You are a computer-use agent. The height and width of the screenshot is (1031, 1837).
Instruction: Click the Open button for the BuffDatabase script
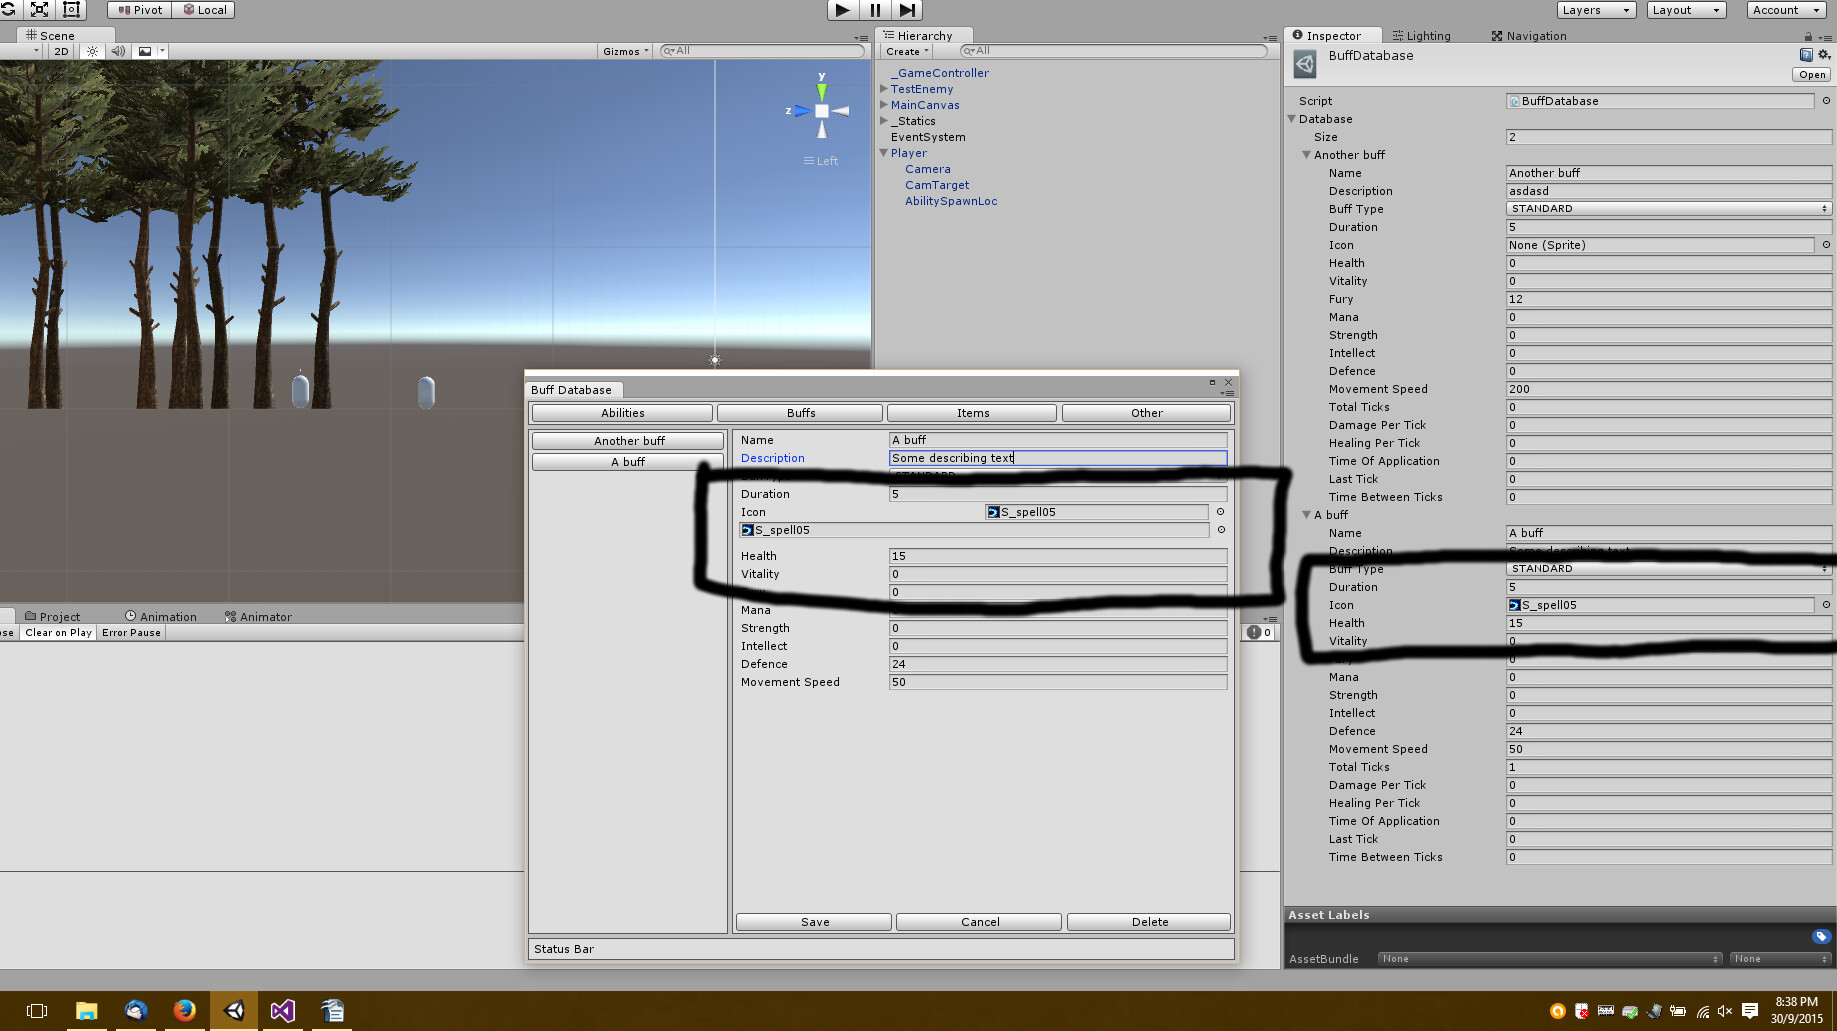coord(1811,74)
